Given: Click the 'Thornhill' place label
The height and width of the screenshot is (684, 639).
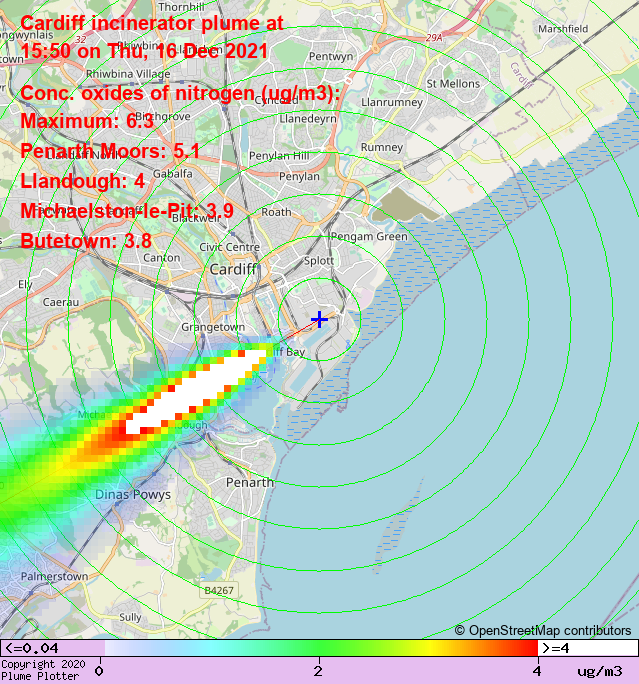Looking at the screenshot, I should pos(181,7).
